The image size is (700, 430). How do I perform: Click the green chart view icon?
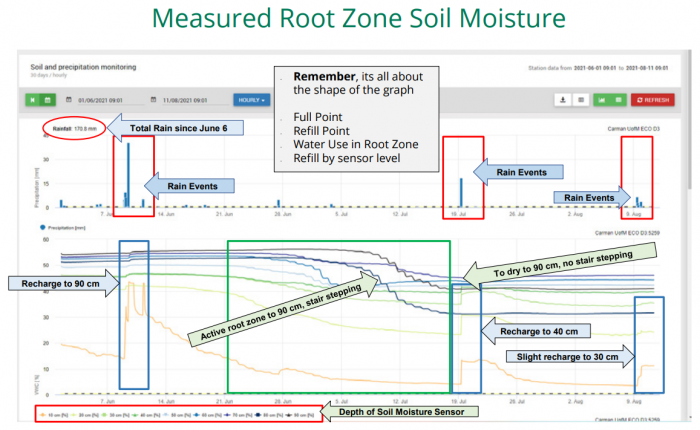coord(602,100)
